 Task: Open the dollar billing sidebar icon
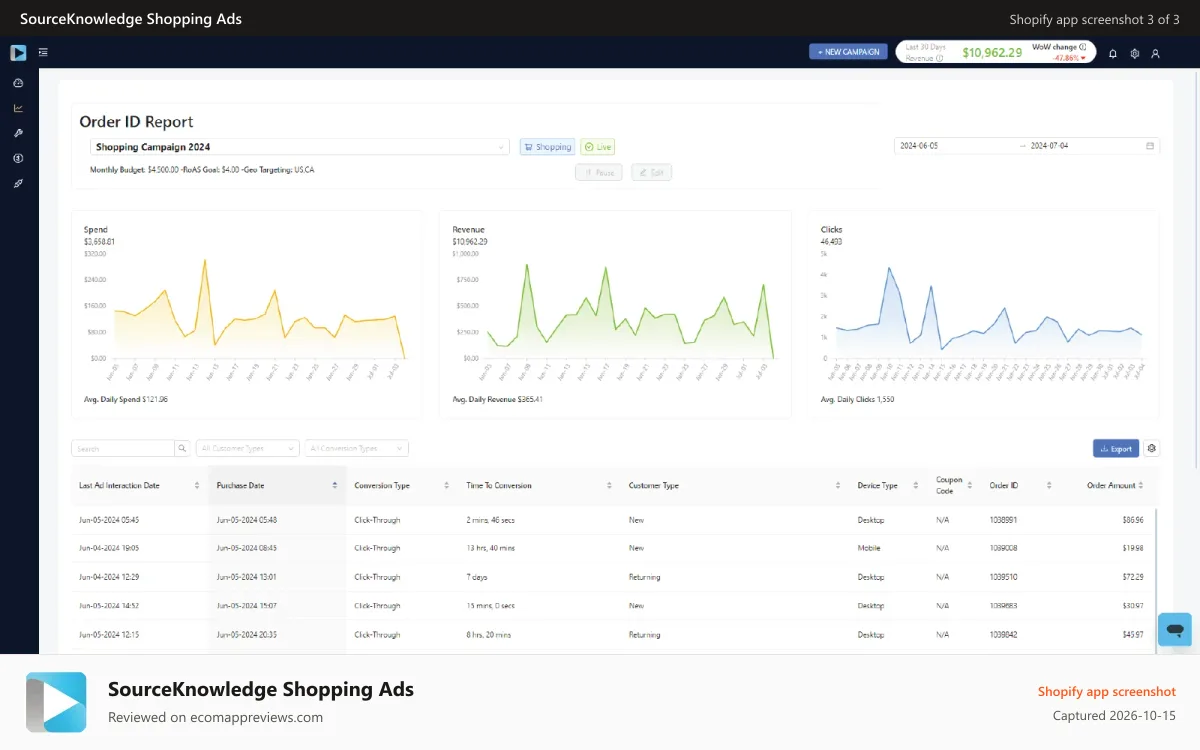click(18, 158)
